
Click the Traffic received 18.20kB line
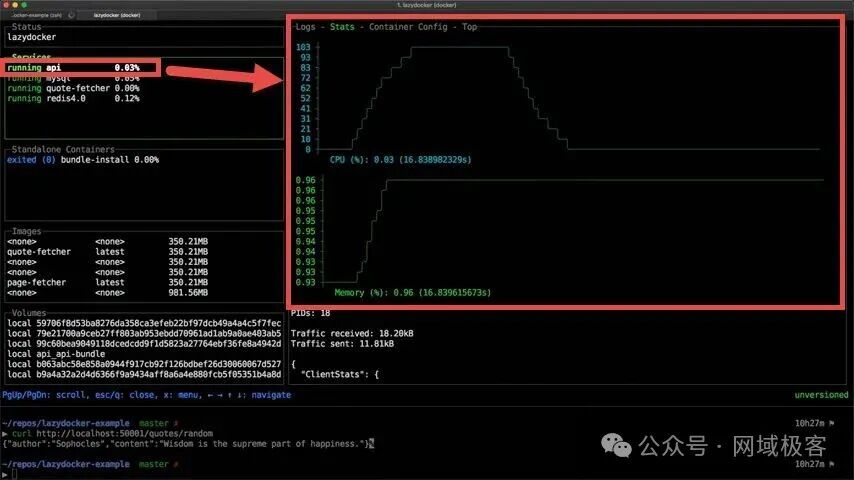[352, 333]
